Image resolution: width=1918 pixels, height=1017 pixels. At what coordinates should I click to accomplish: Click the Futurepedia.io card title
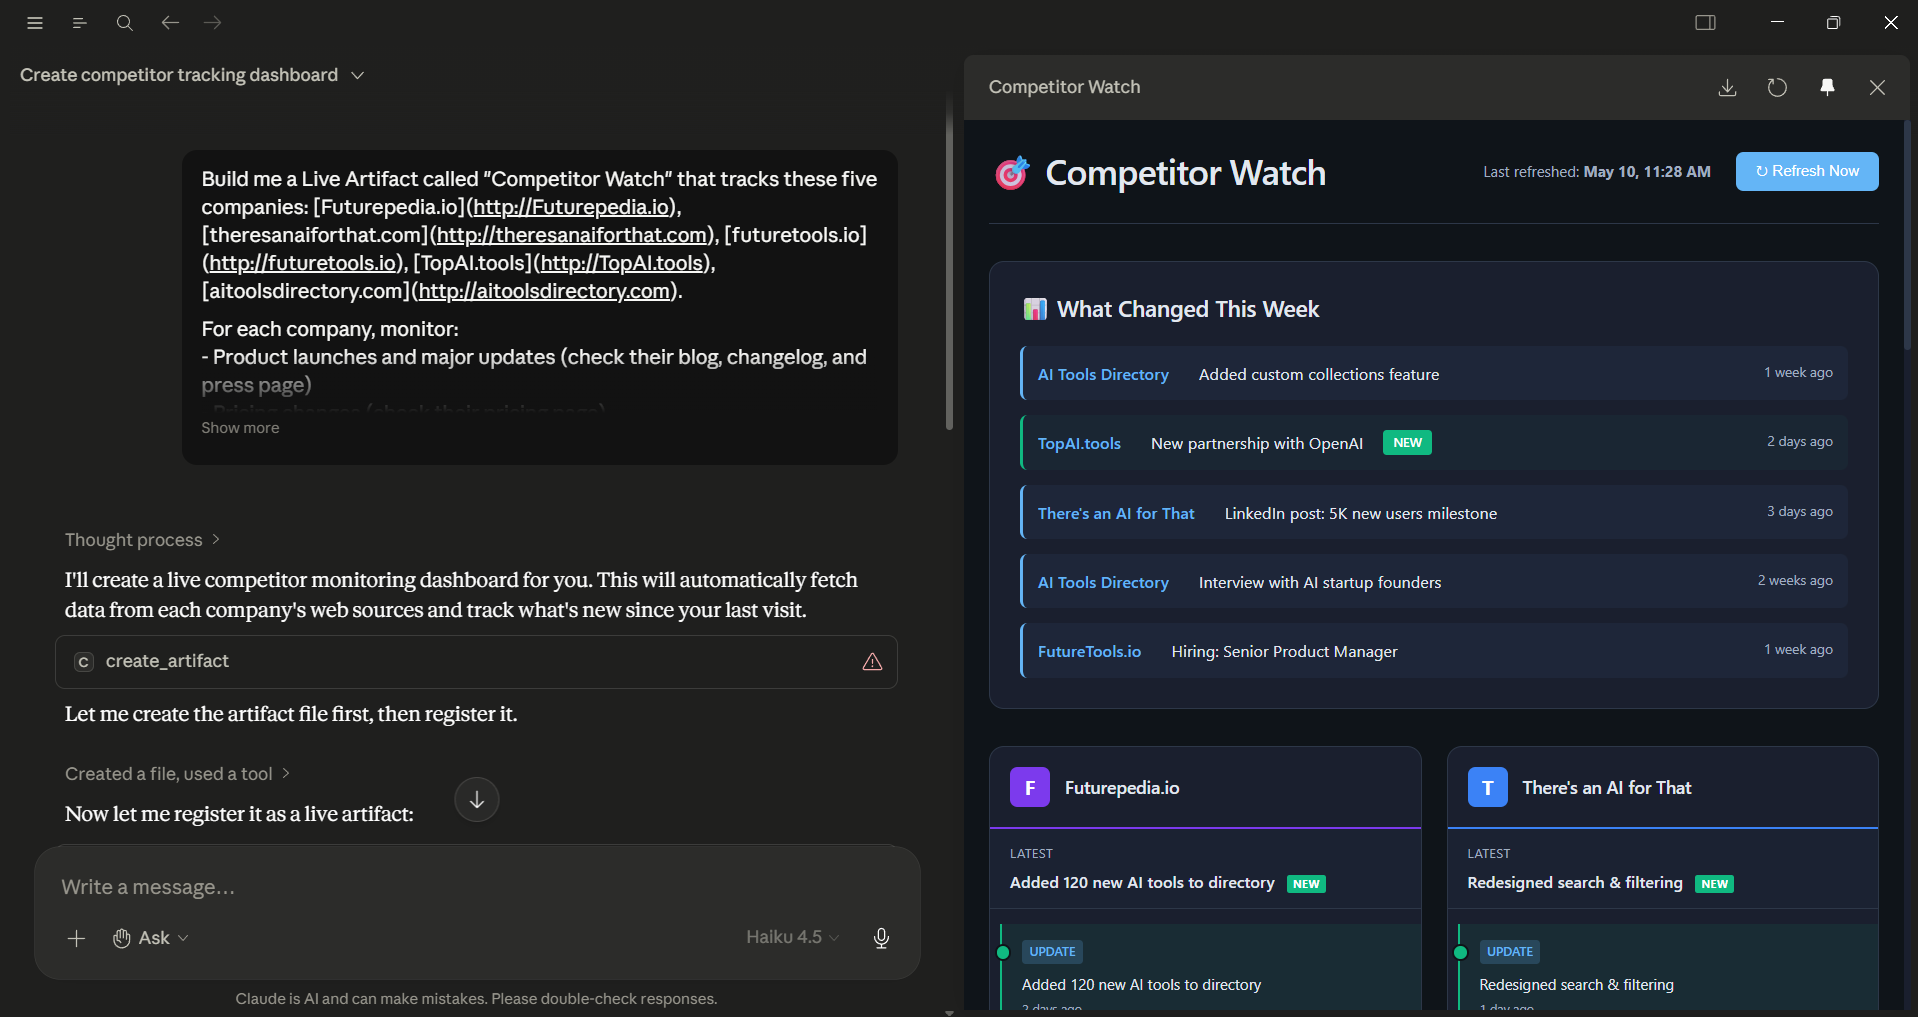click(1122, 788)
